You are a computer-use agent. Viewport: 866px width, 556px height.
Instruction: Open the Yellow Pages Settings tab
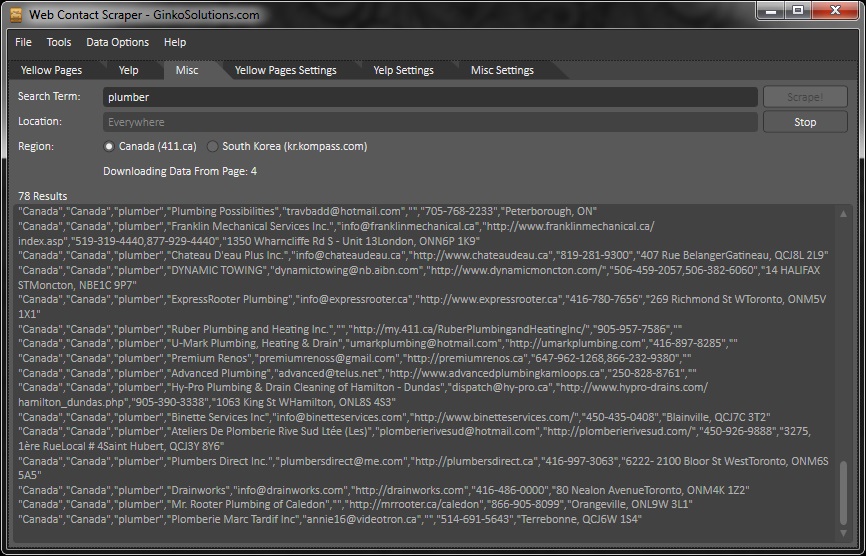pos(286,70)
